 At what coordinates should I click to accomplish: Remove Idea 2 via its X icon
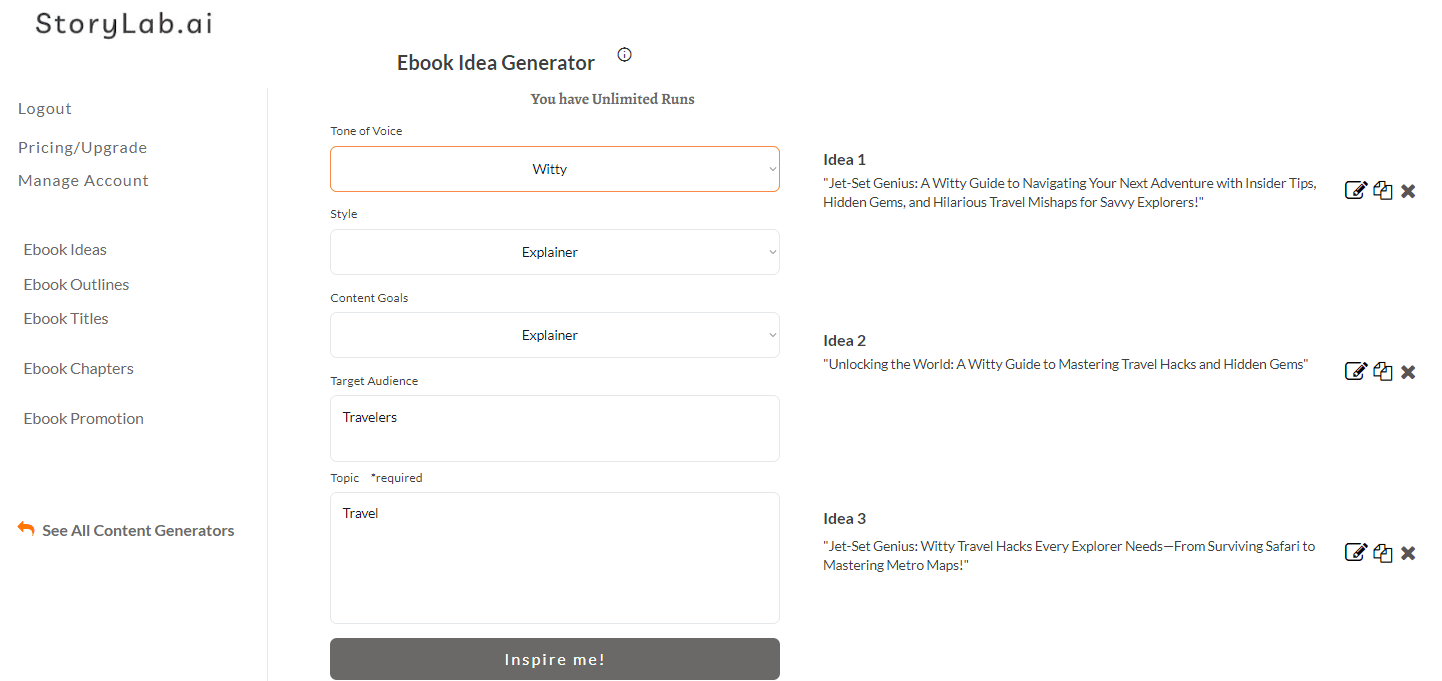coord(1408,371)
